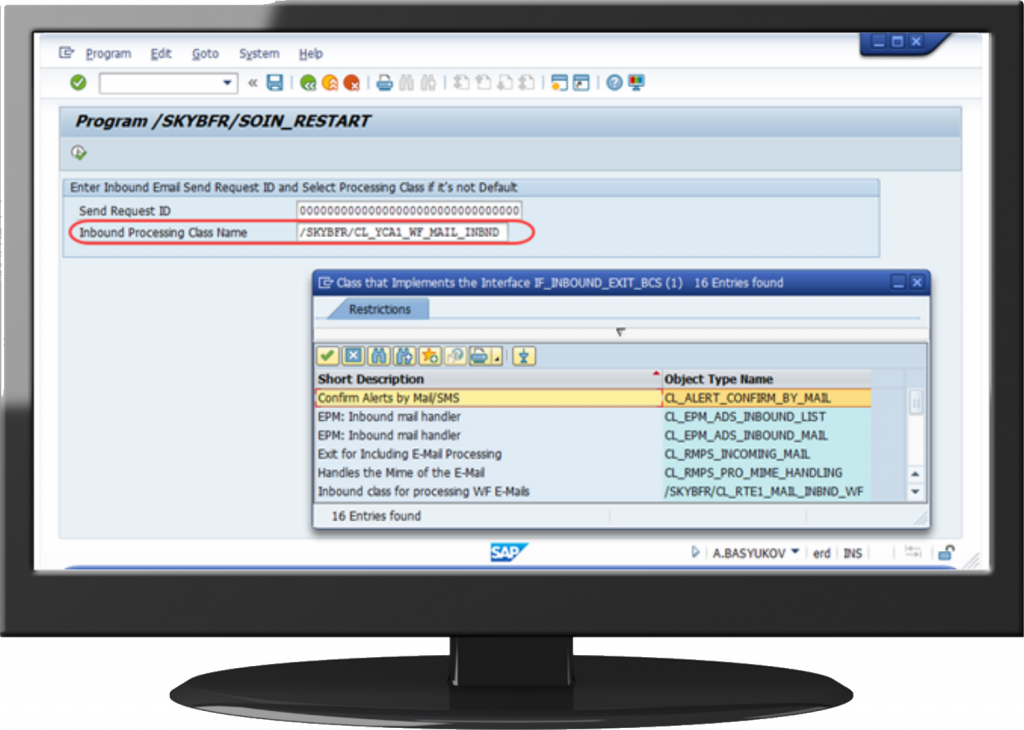Screen dimensions: 1024x730
Task: Click the Generate Shortcut icon
Action: click(x=581, y=83)
